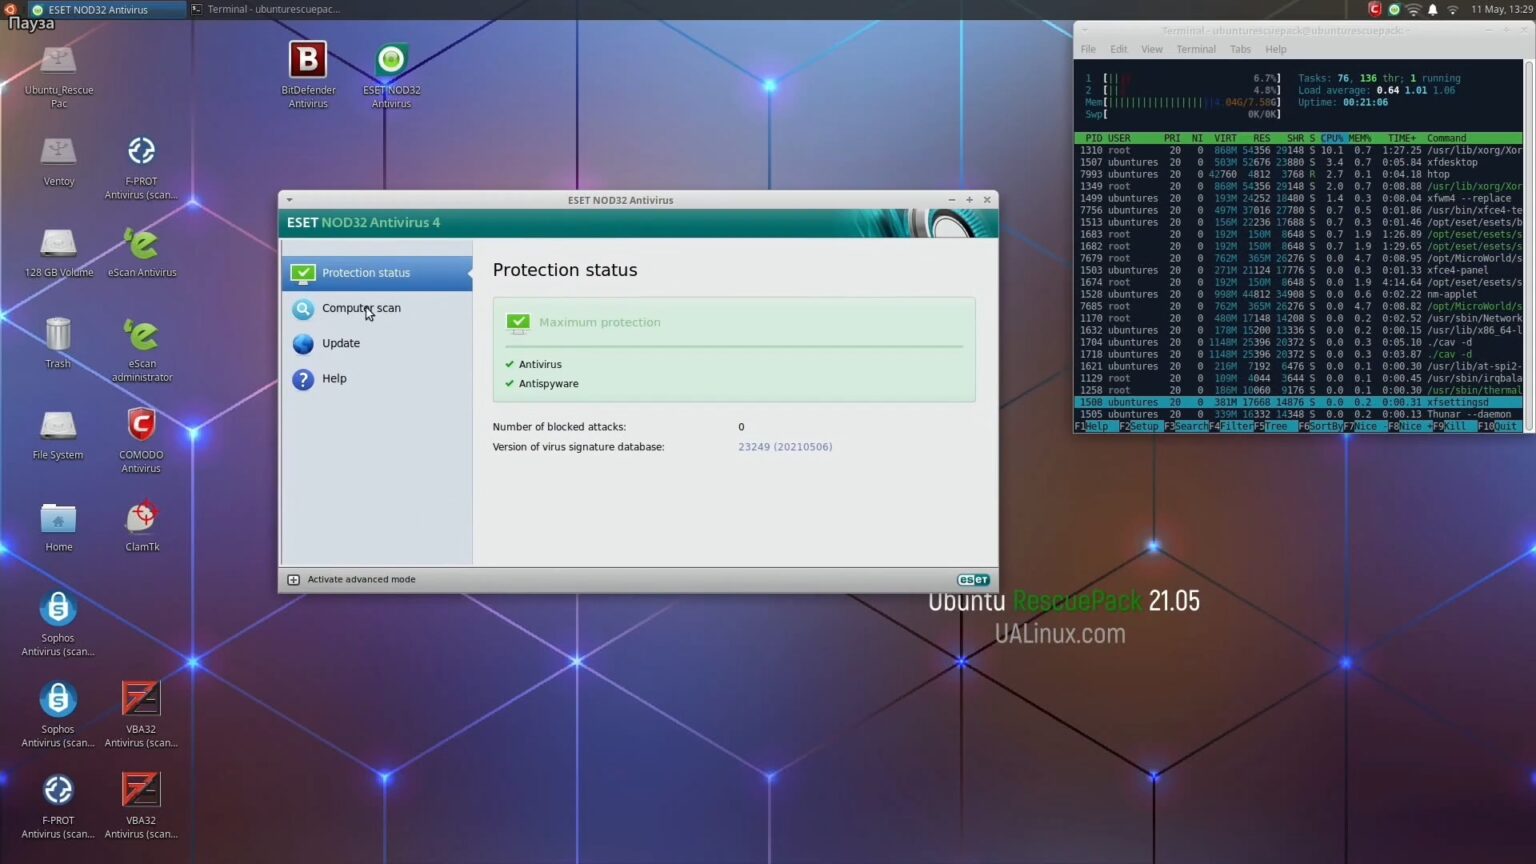Open Protection status section in ESET

[377, 273]
